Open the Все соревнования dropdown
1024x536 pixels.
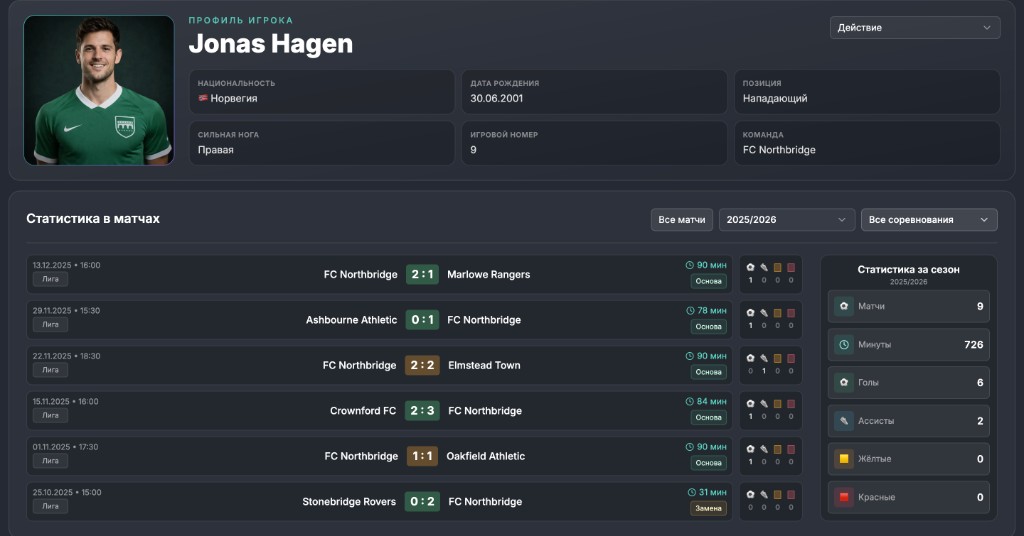tap(929, 220)
